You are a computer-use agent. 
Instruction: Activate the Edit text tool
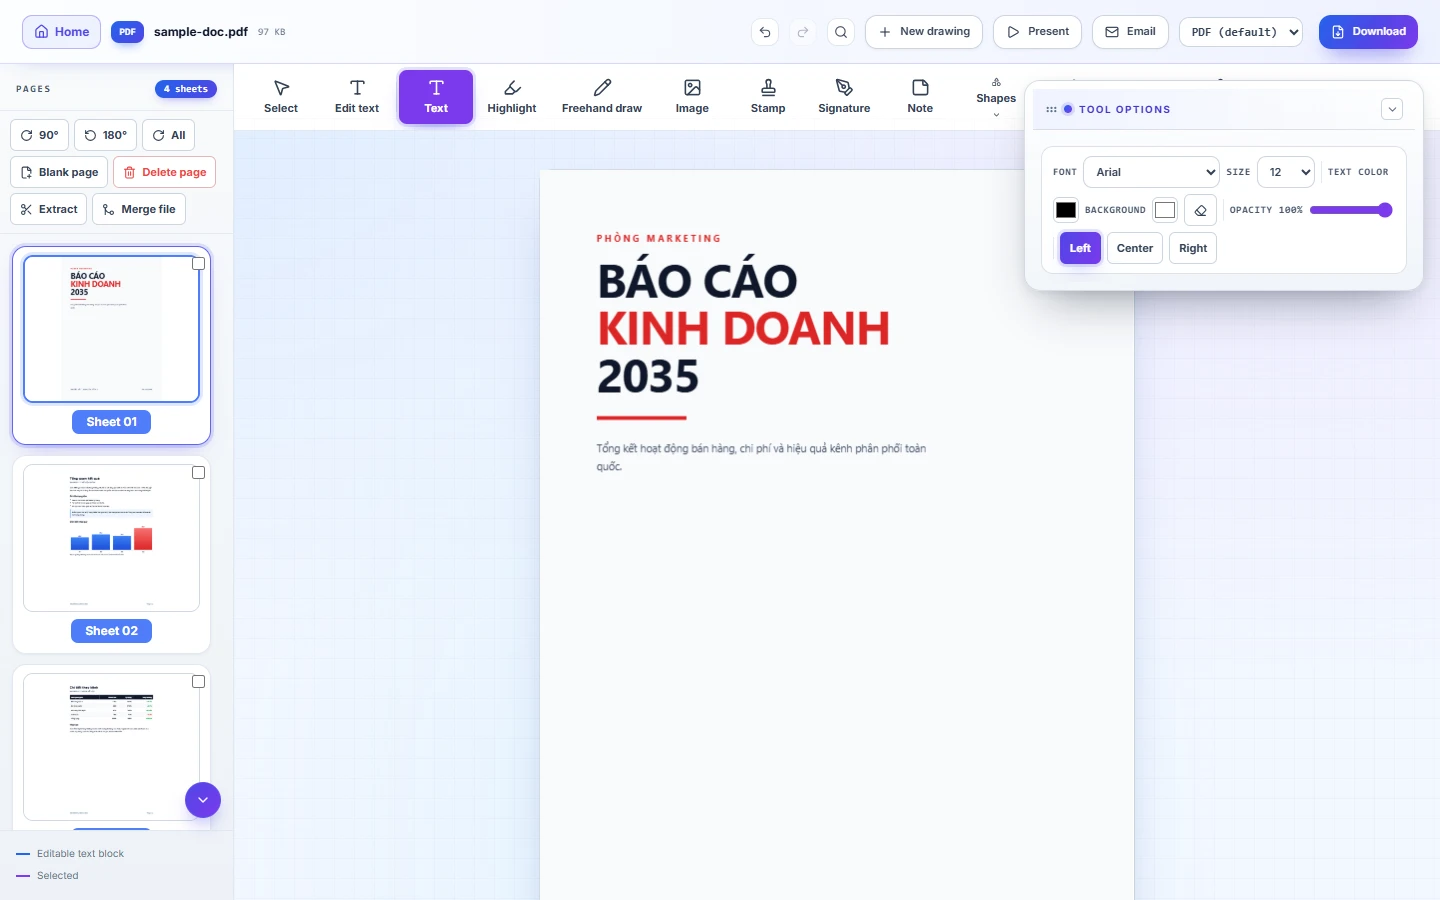click(x=357, y=97)
